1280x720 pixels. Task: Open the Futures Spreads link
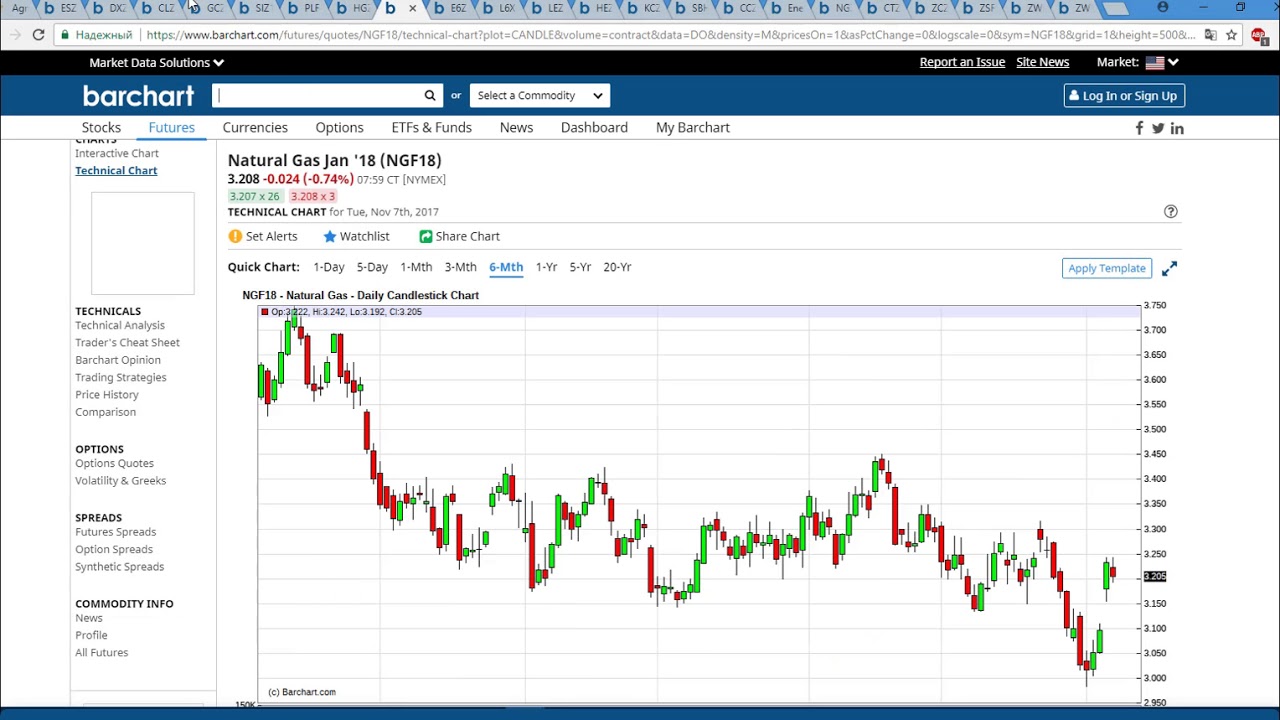coord(115,532)
